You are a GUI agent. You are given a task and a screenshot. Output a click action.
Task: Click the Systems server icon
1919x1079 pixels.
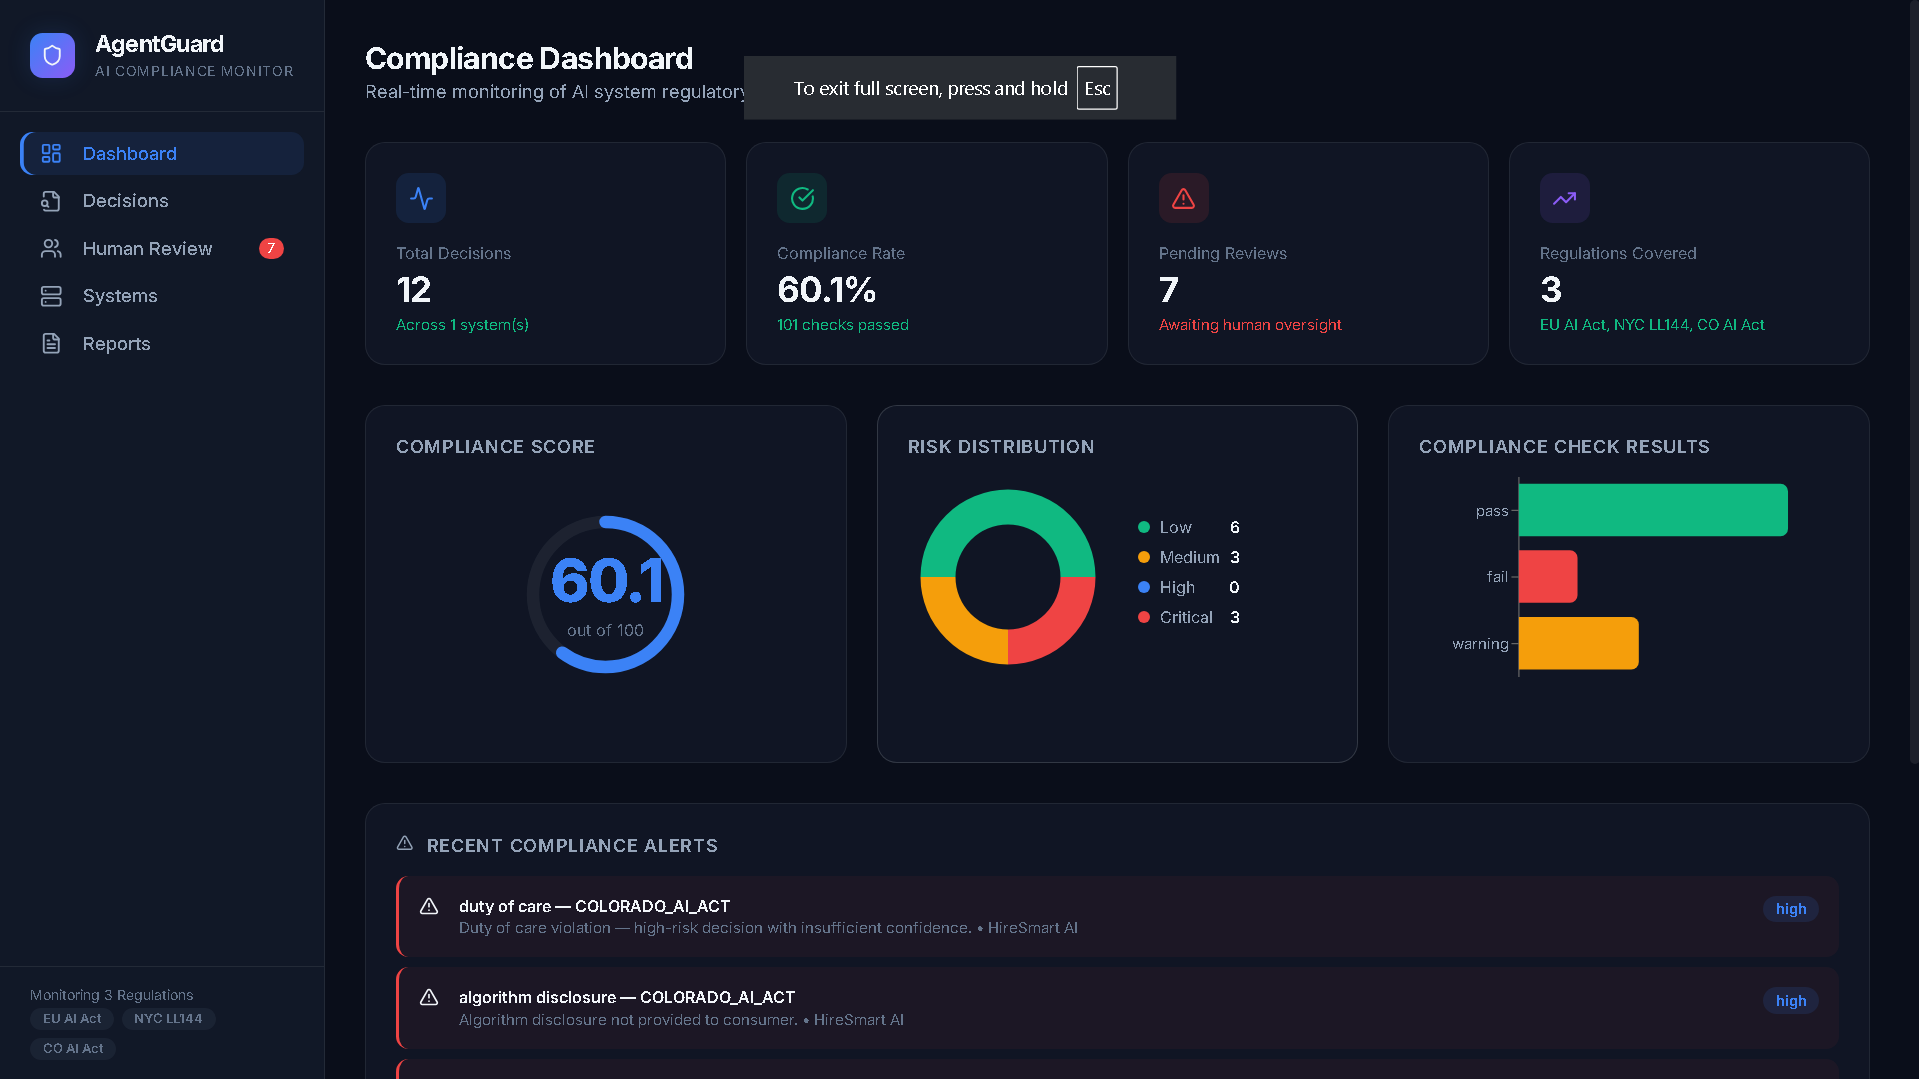[51, 296]
